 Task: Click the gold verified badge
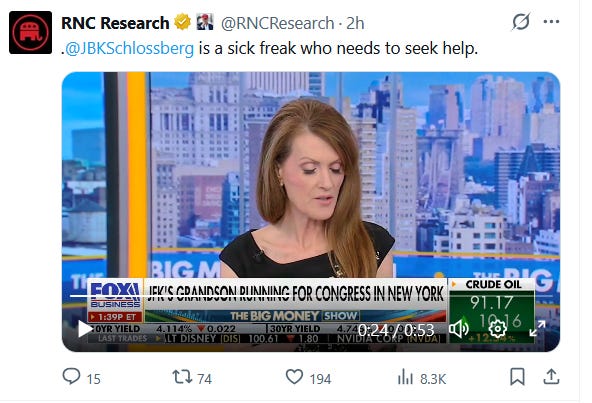click(182, 22)
